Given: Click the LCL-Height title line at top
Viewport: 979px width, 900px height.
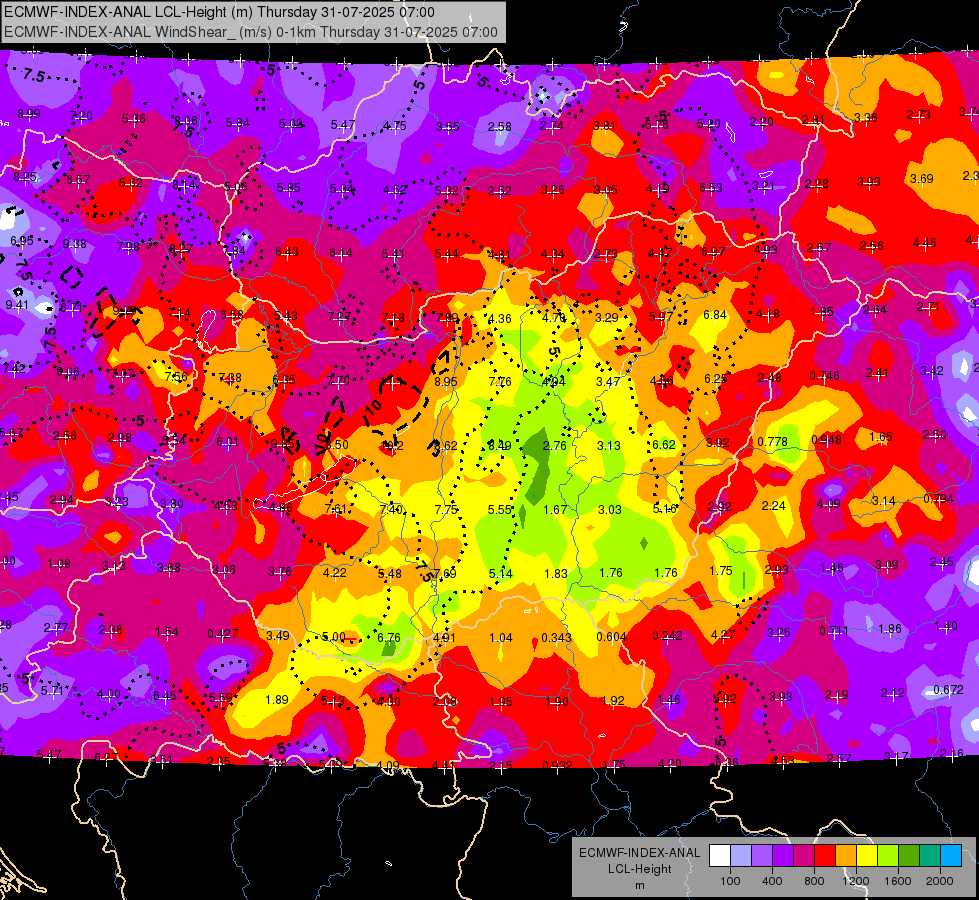Looking at the screenshot, I should click(x=219, y=12).
